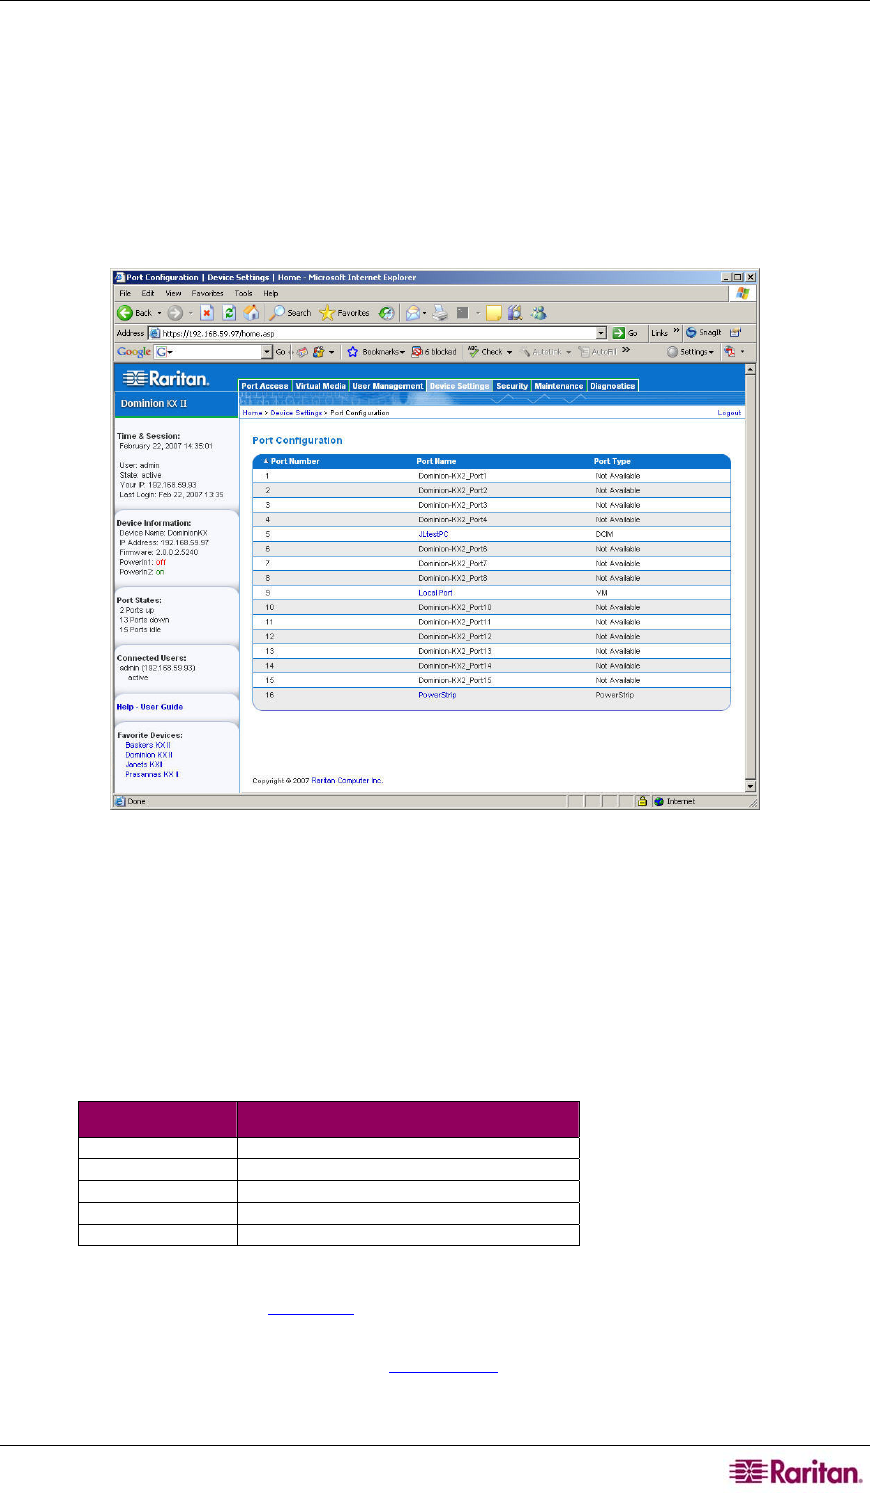Click the Google toolbar Go button
This screenshot has height=1493, width=870.
tap(281, 352)
